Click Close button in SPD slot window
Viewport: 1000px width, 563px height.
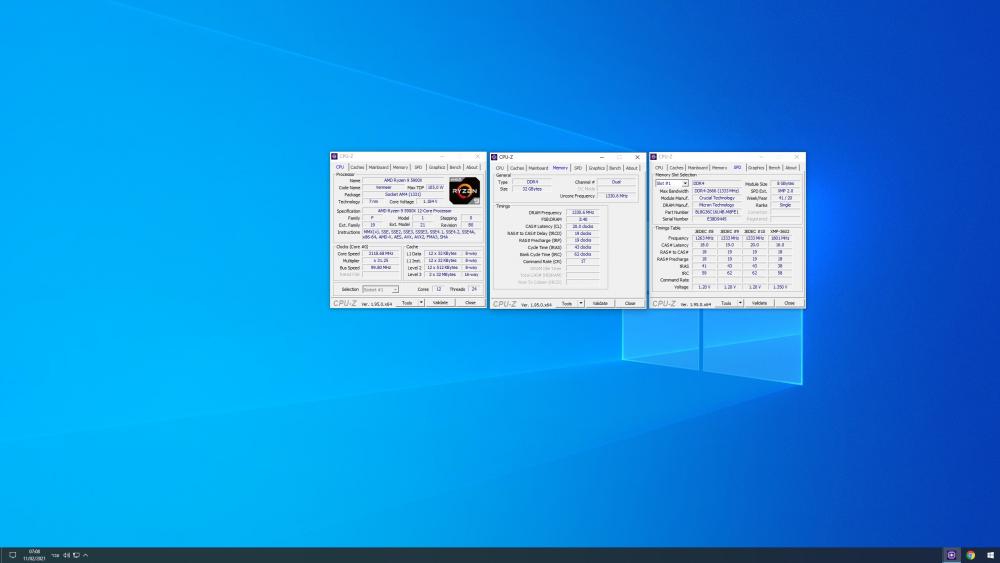click(790, 303)
